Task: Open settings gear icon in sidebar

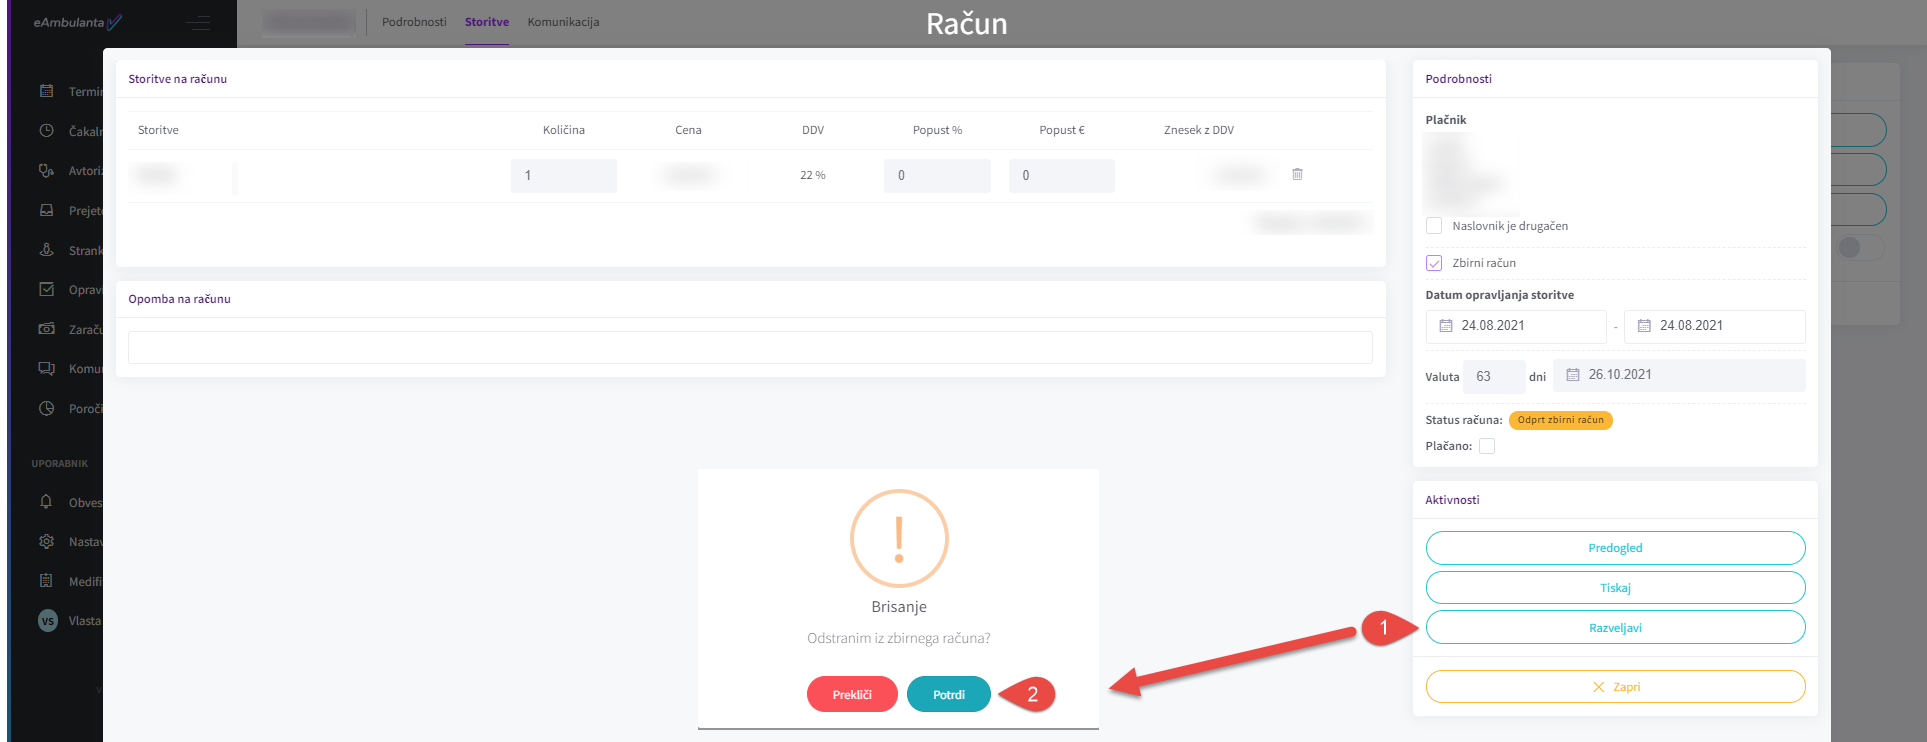Action: pos(46,541)
